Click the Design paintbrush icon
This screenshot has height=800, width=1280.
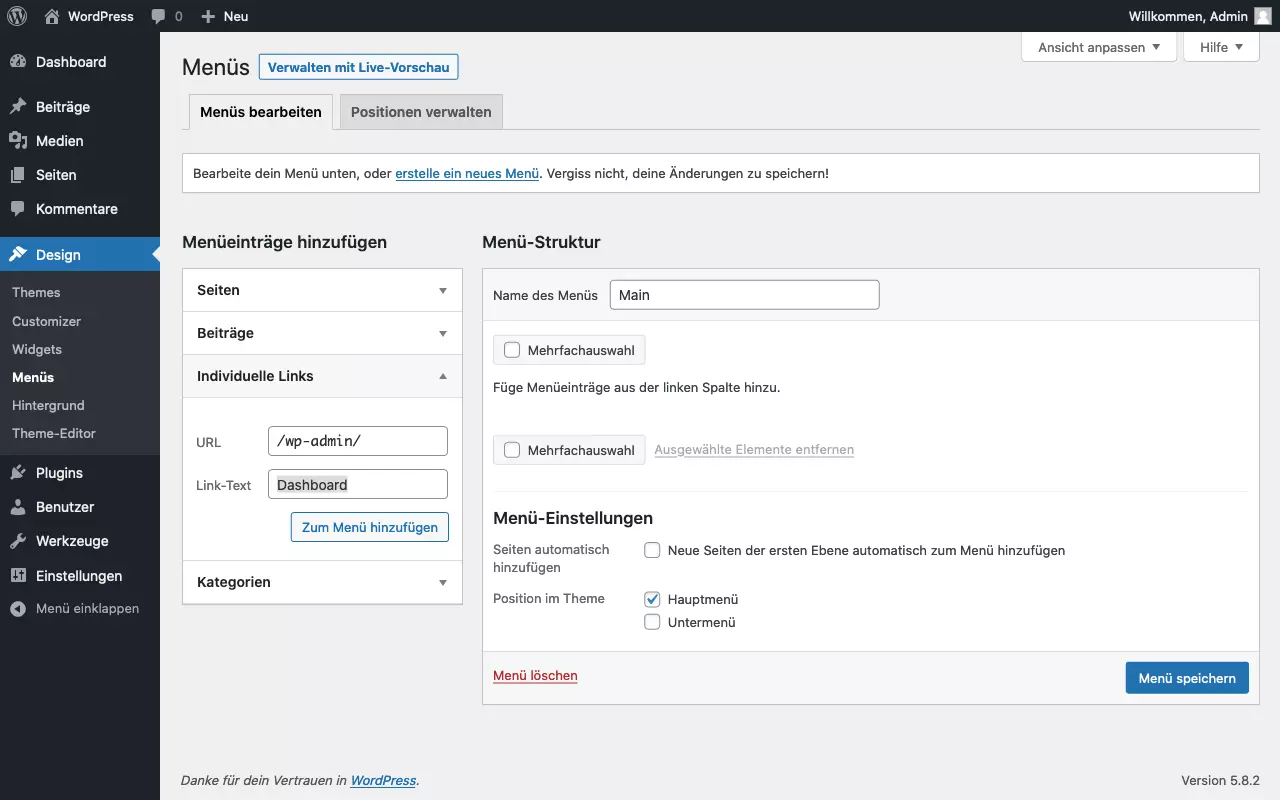[18, 255]
